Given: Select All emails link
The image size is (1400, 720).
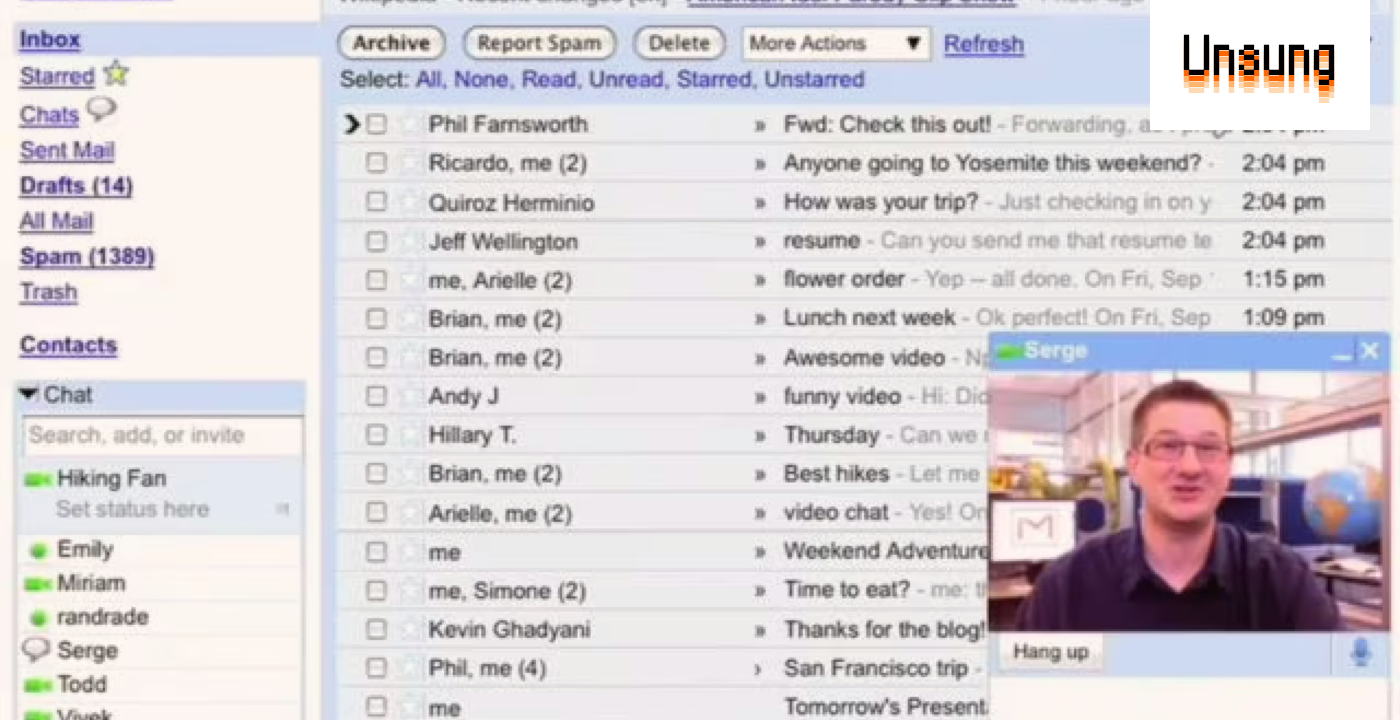Looking at the screenshot, I should pos(428,79).
